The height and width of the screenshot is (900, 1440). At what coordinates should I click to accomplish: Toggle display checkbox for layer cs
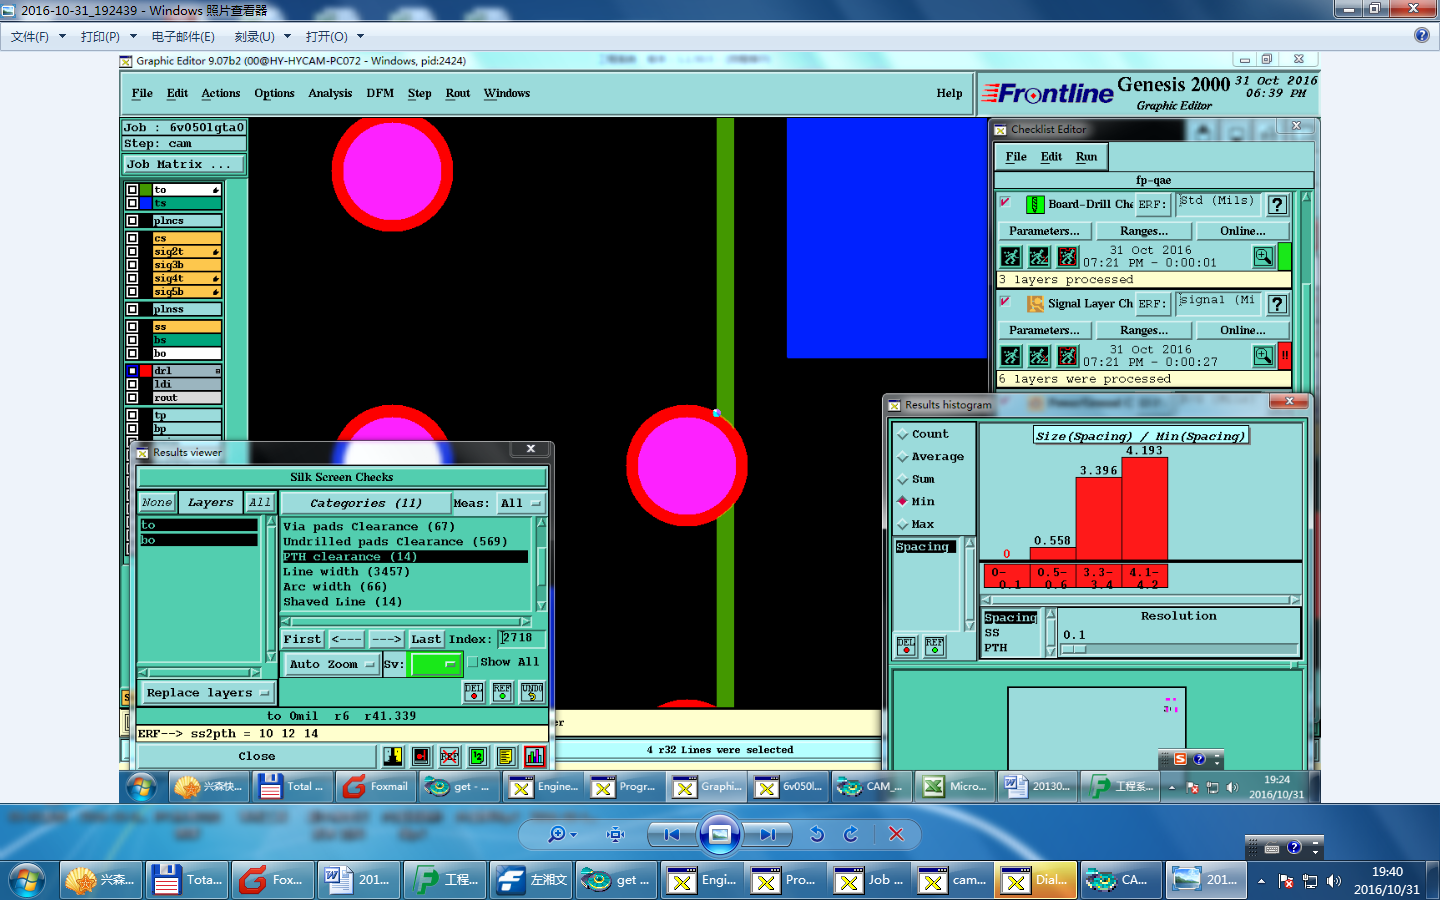pyautogui.click(x=132, y=238)
